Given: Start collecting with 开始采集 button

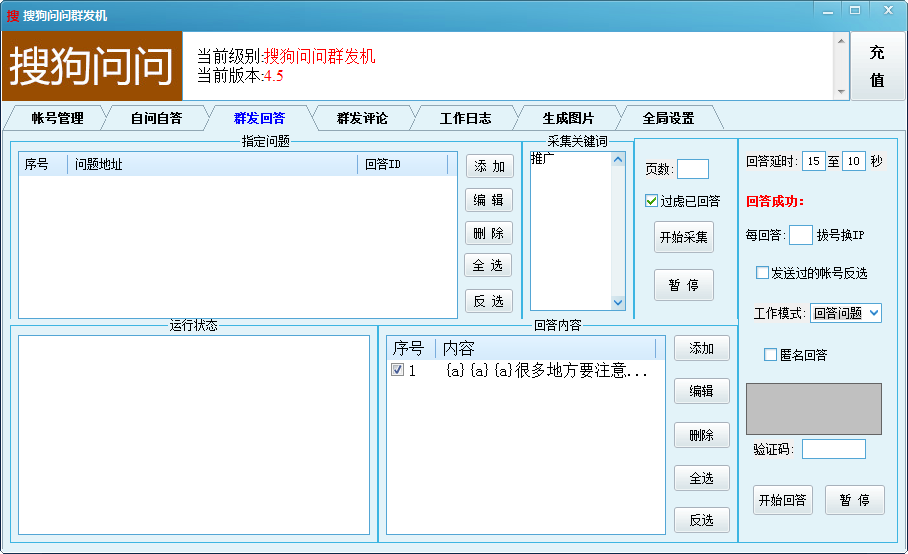Looking at the screenshot, I should point(684,237).
